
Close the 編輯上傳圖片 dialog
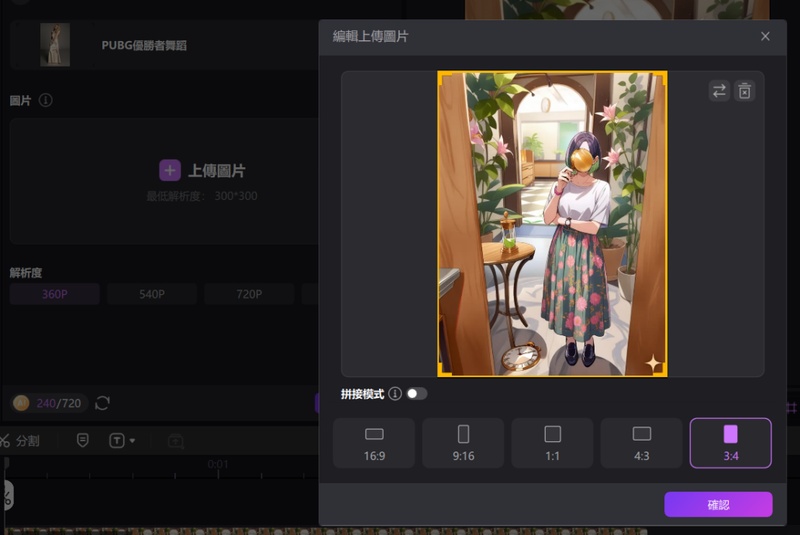click(765, 36)
